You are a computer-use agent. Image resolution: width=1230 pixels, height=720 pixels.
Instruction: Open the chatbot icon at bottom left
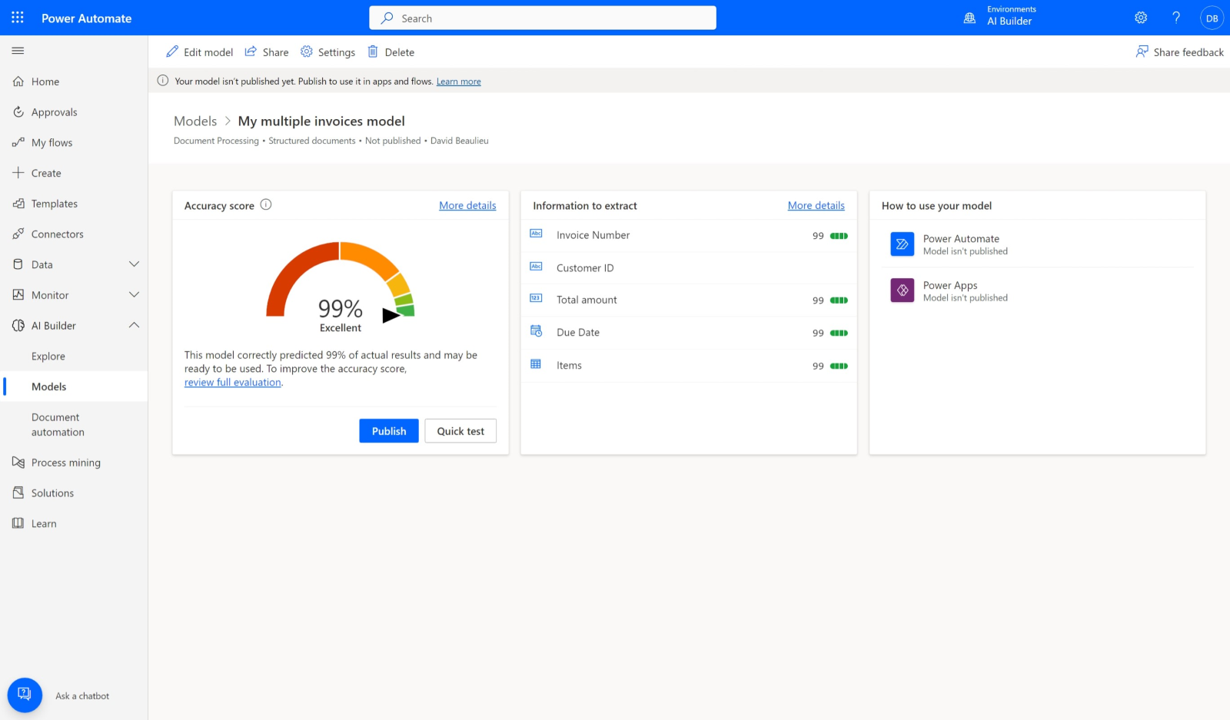(x=24, y=695)
